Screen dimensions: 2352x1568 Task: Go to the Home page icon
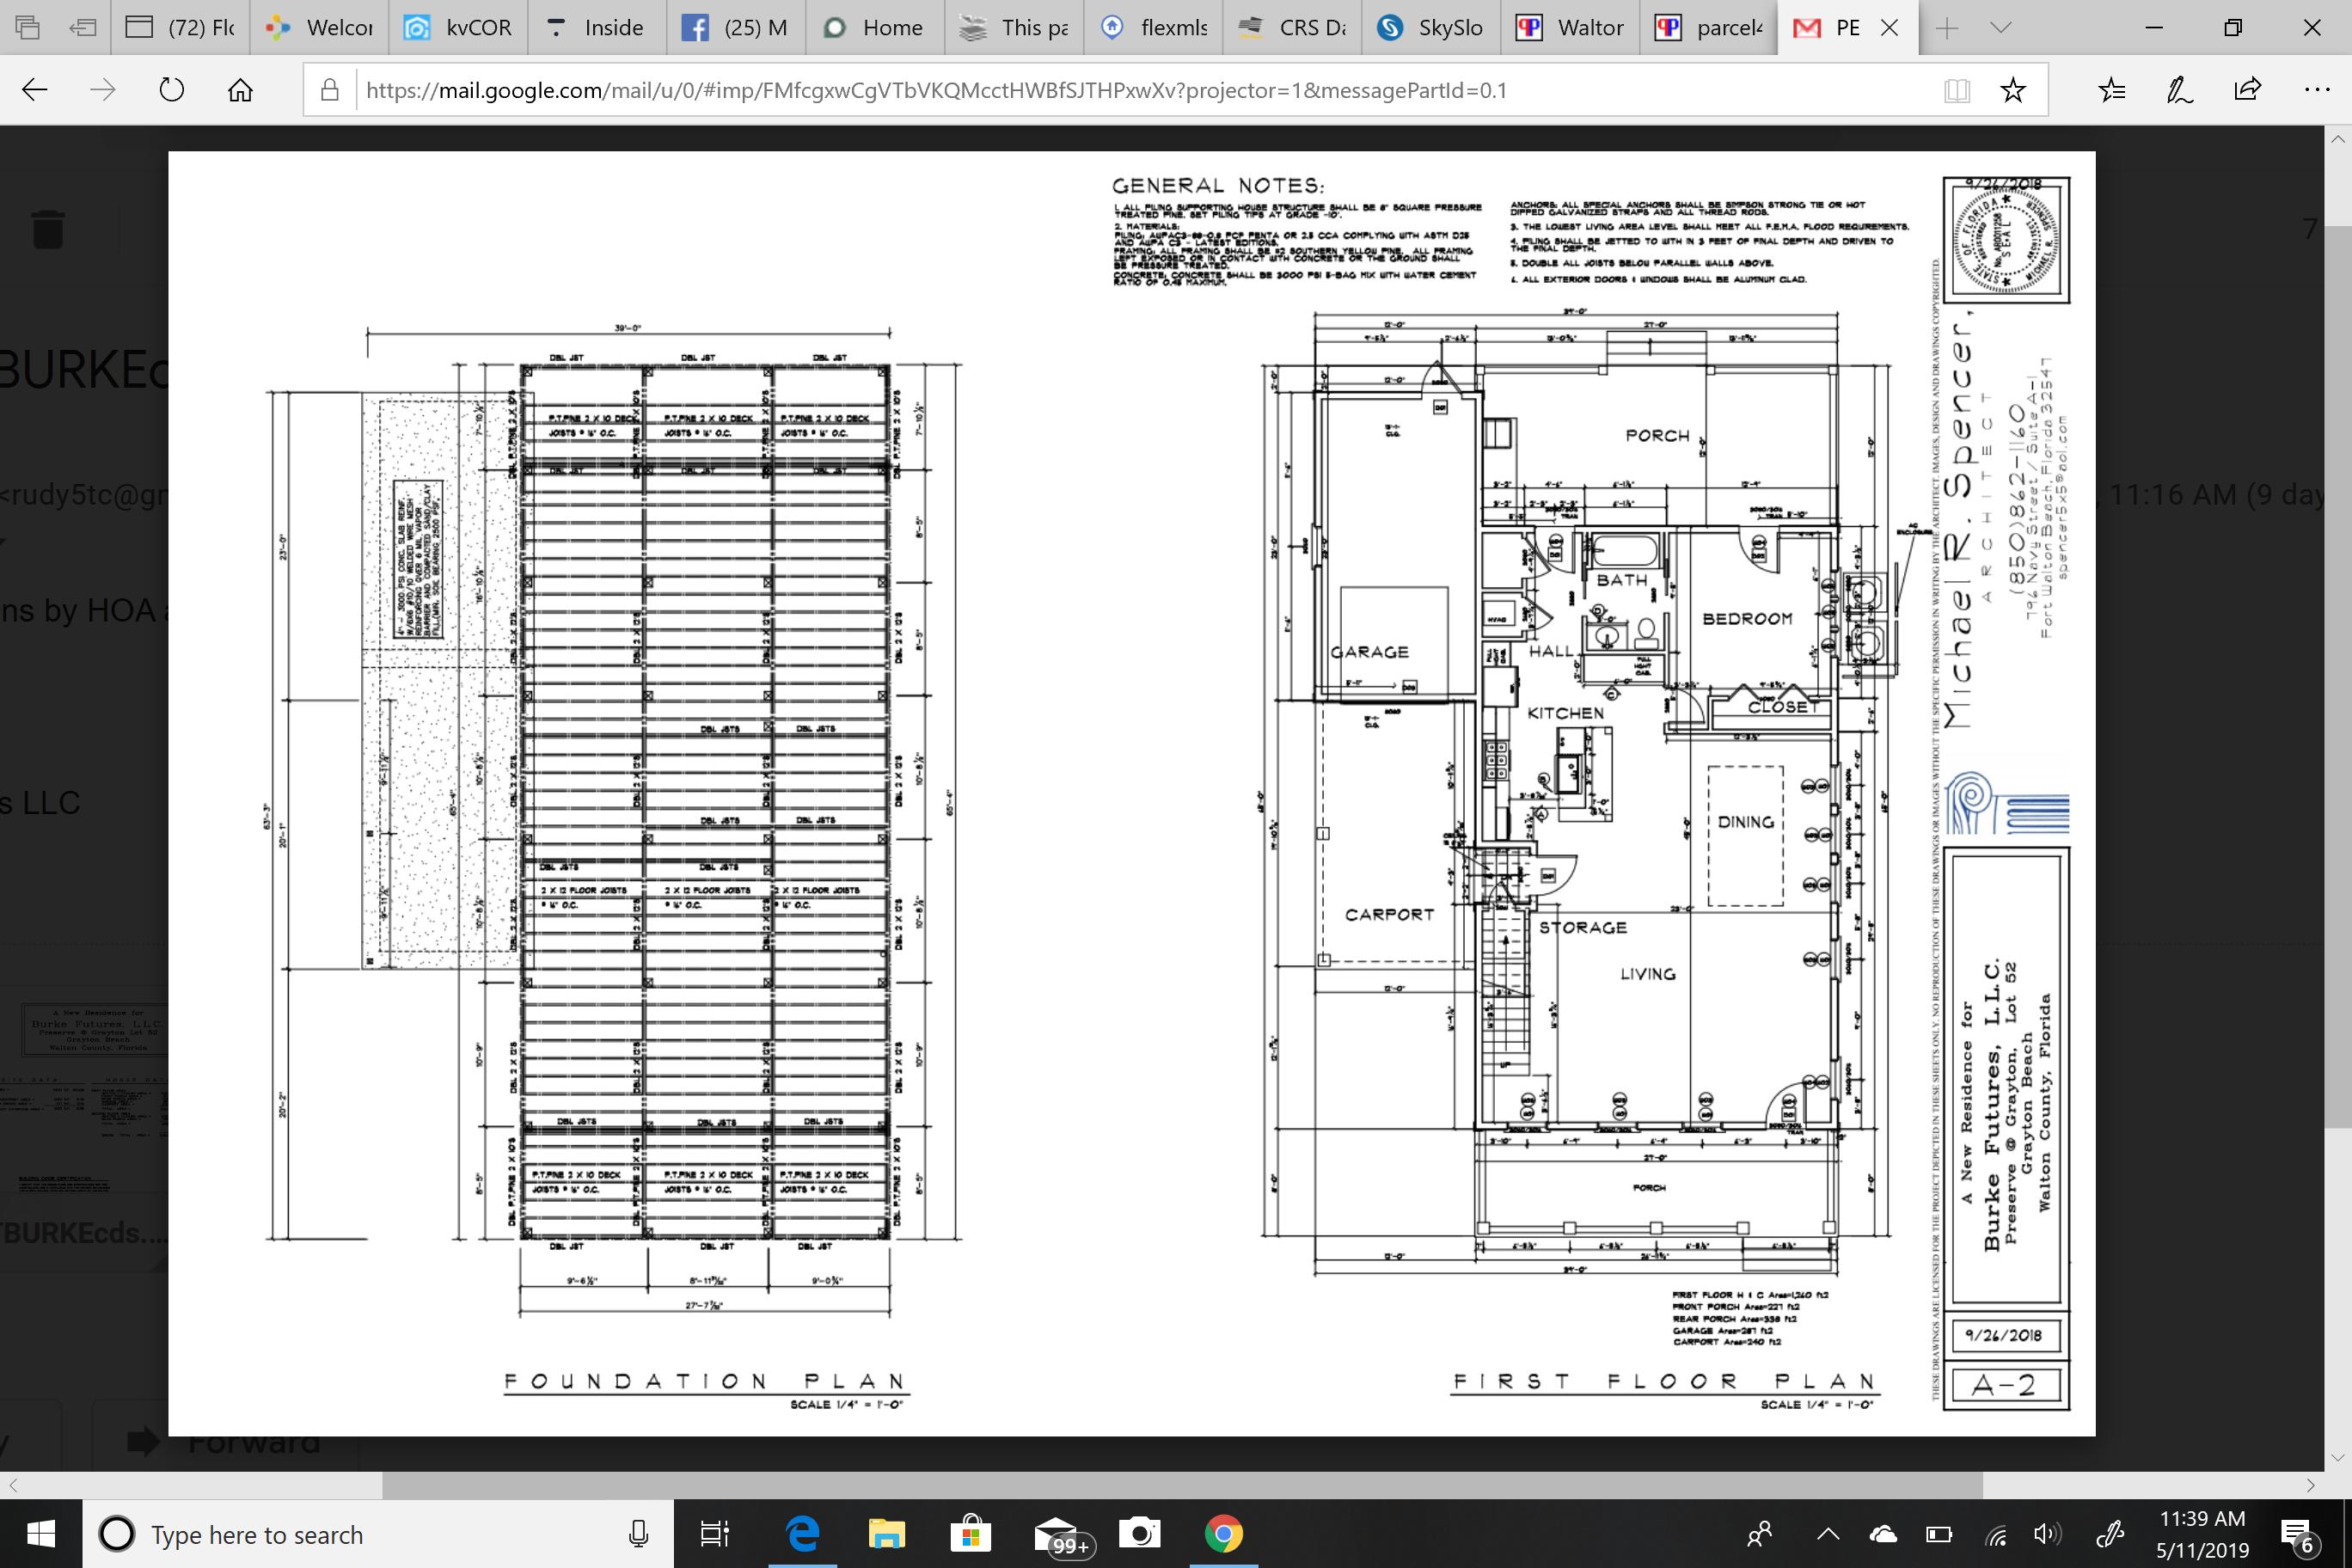coord(240,90)
